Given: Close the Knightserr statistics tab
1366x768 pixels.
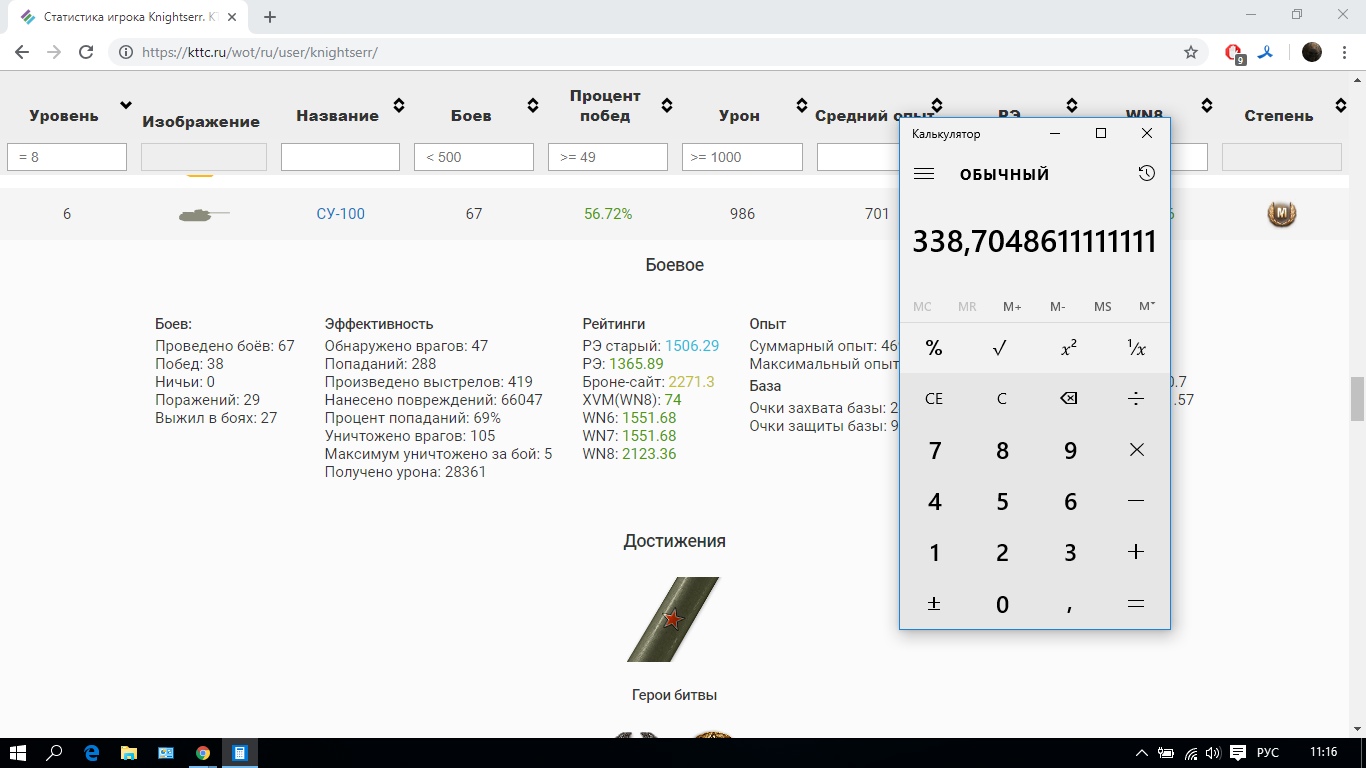Looking at the screenshot, I should pyautogui.click(x=234, y=17).
